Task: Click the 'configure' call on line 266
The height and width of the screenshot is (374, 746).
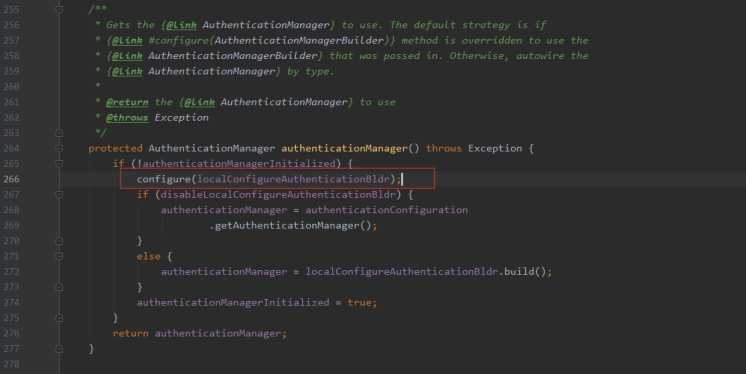Action: 163,179
